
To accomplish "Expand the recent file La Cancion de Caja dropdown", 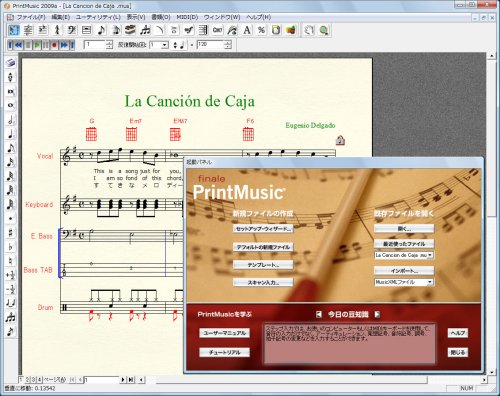I will tap(430, 255).
